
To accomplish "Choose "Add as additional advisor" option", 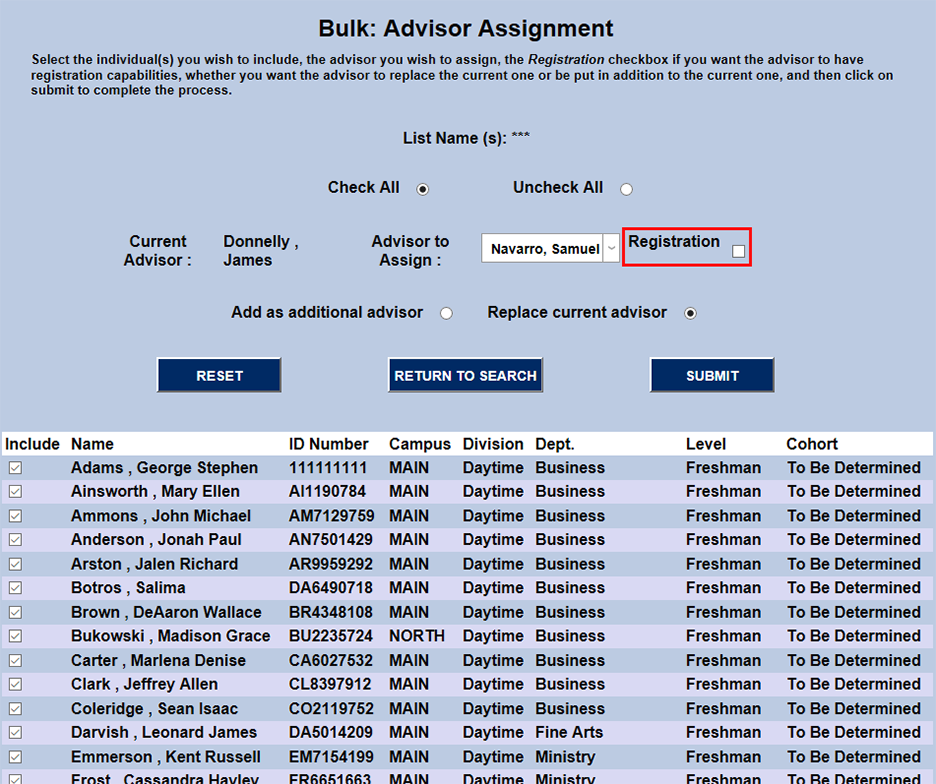I will [446, 312].
